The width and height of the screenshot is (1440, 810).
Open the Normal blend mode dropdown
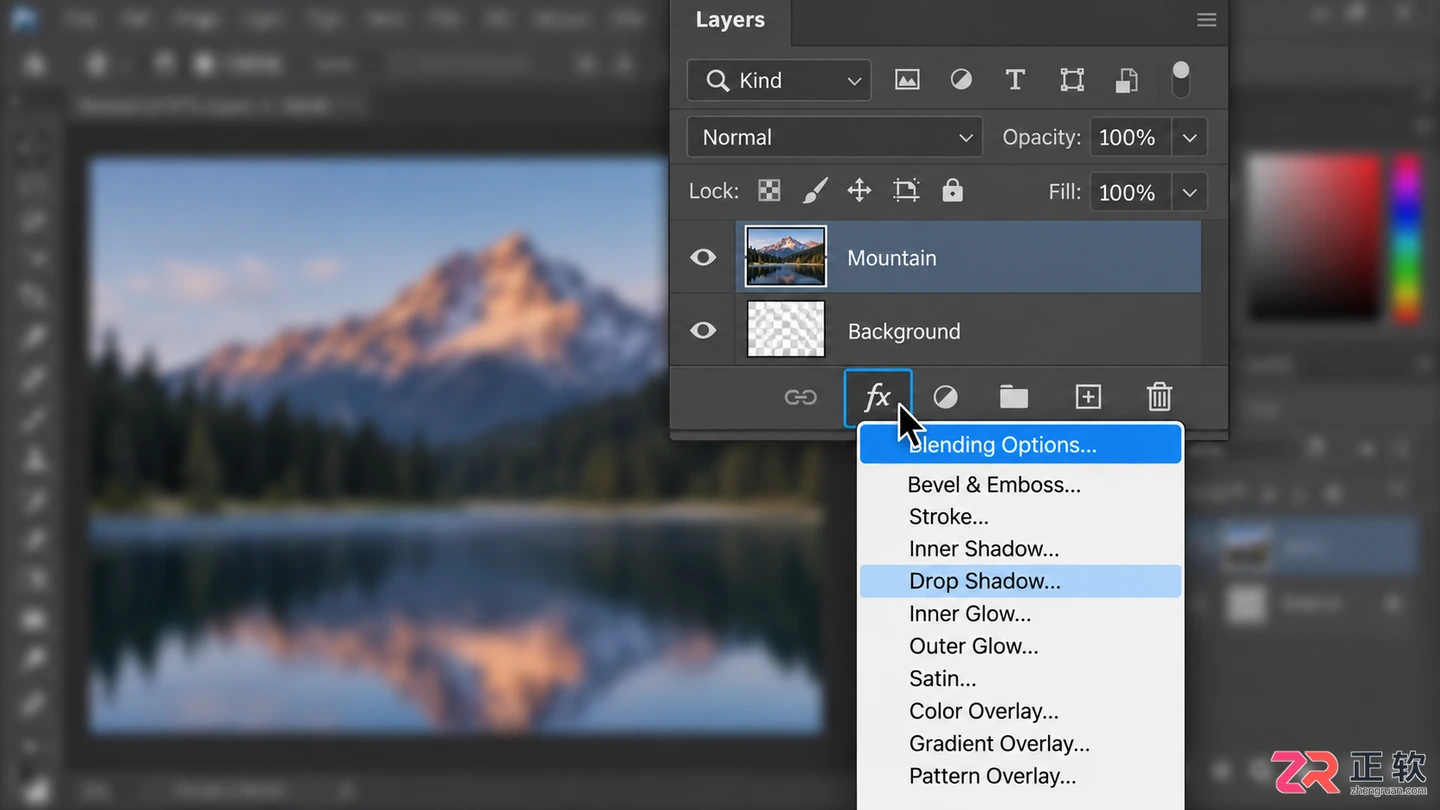(x=835, y=137)
